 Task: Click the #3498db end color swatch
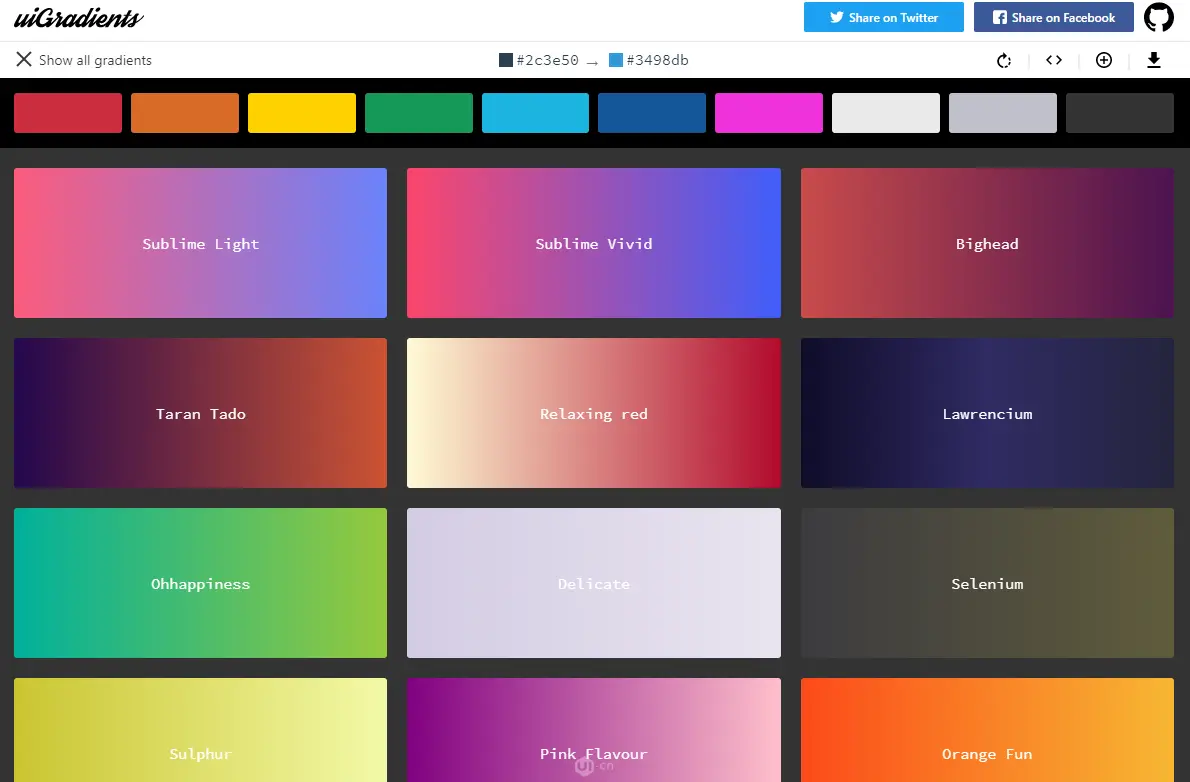click(x=615, y=60)
